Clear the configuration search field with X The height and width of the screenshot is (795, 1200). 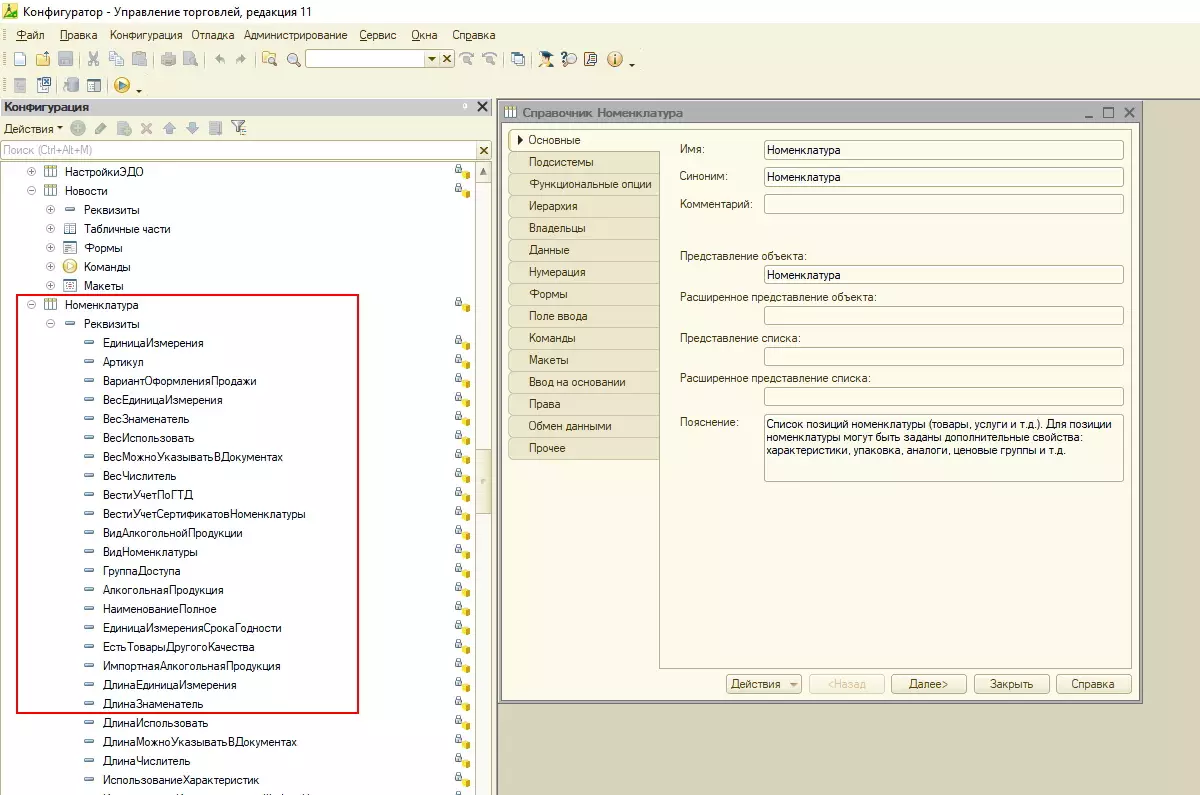point(484,150)
